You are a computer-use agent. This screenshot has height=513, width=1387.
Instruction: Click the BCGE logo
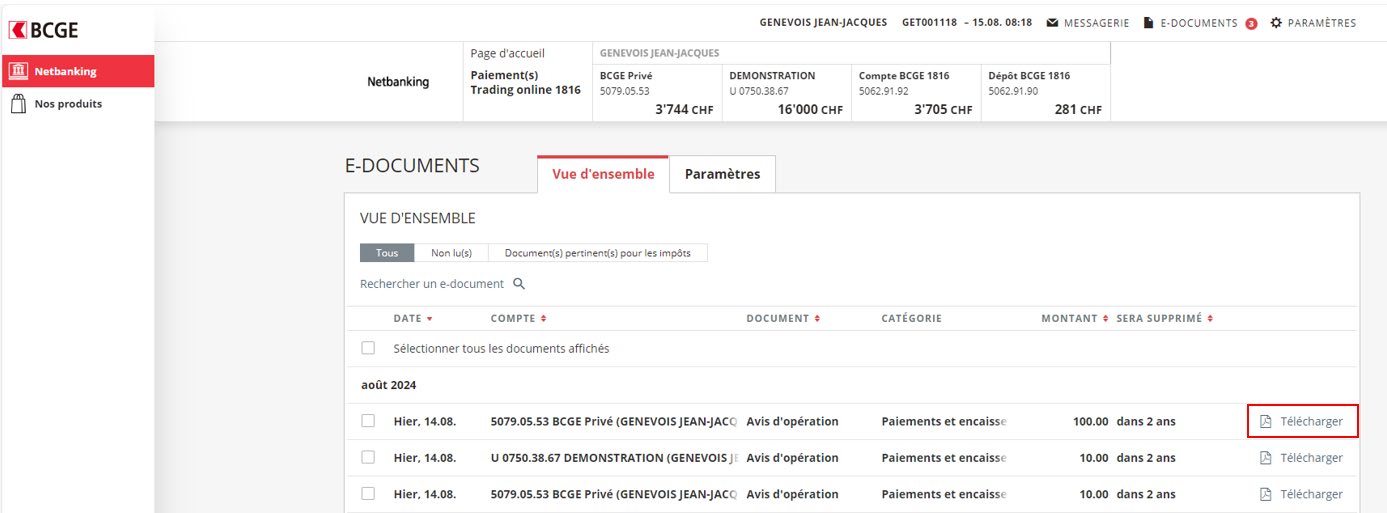tap(43, 30)
